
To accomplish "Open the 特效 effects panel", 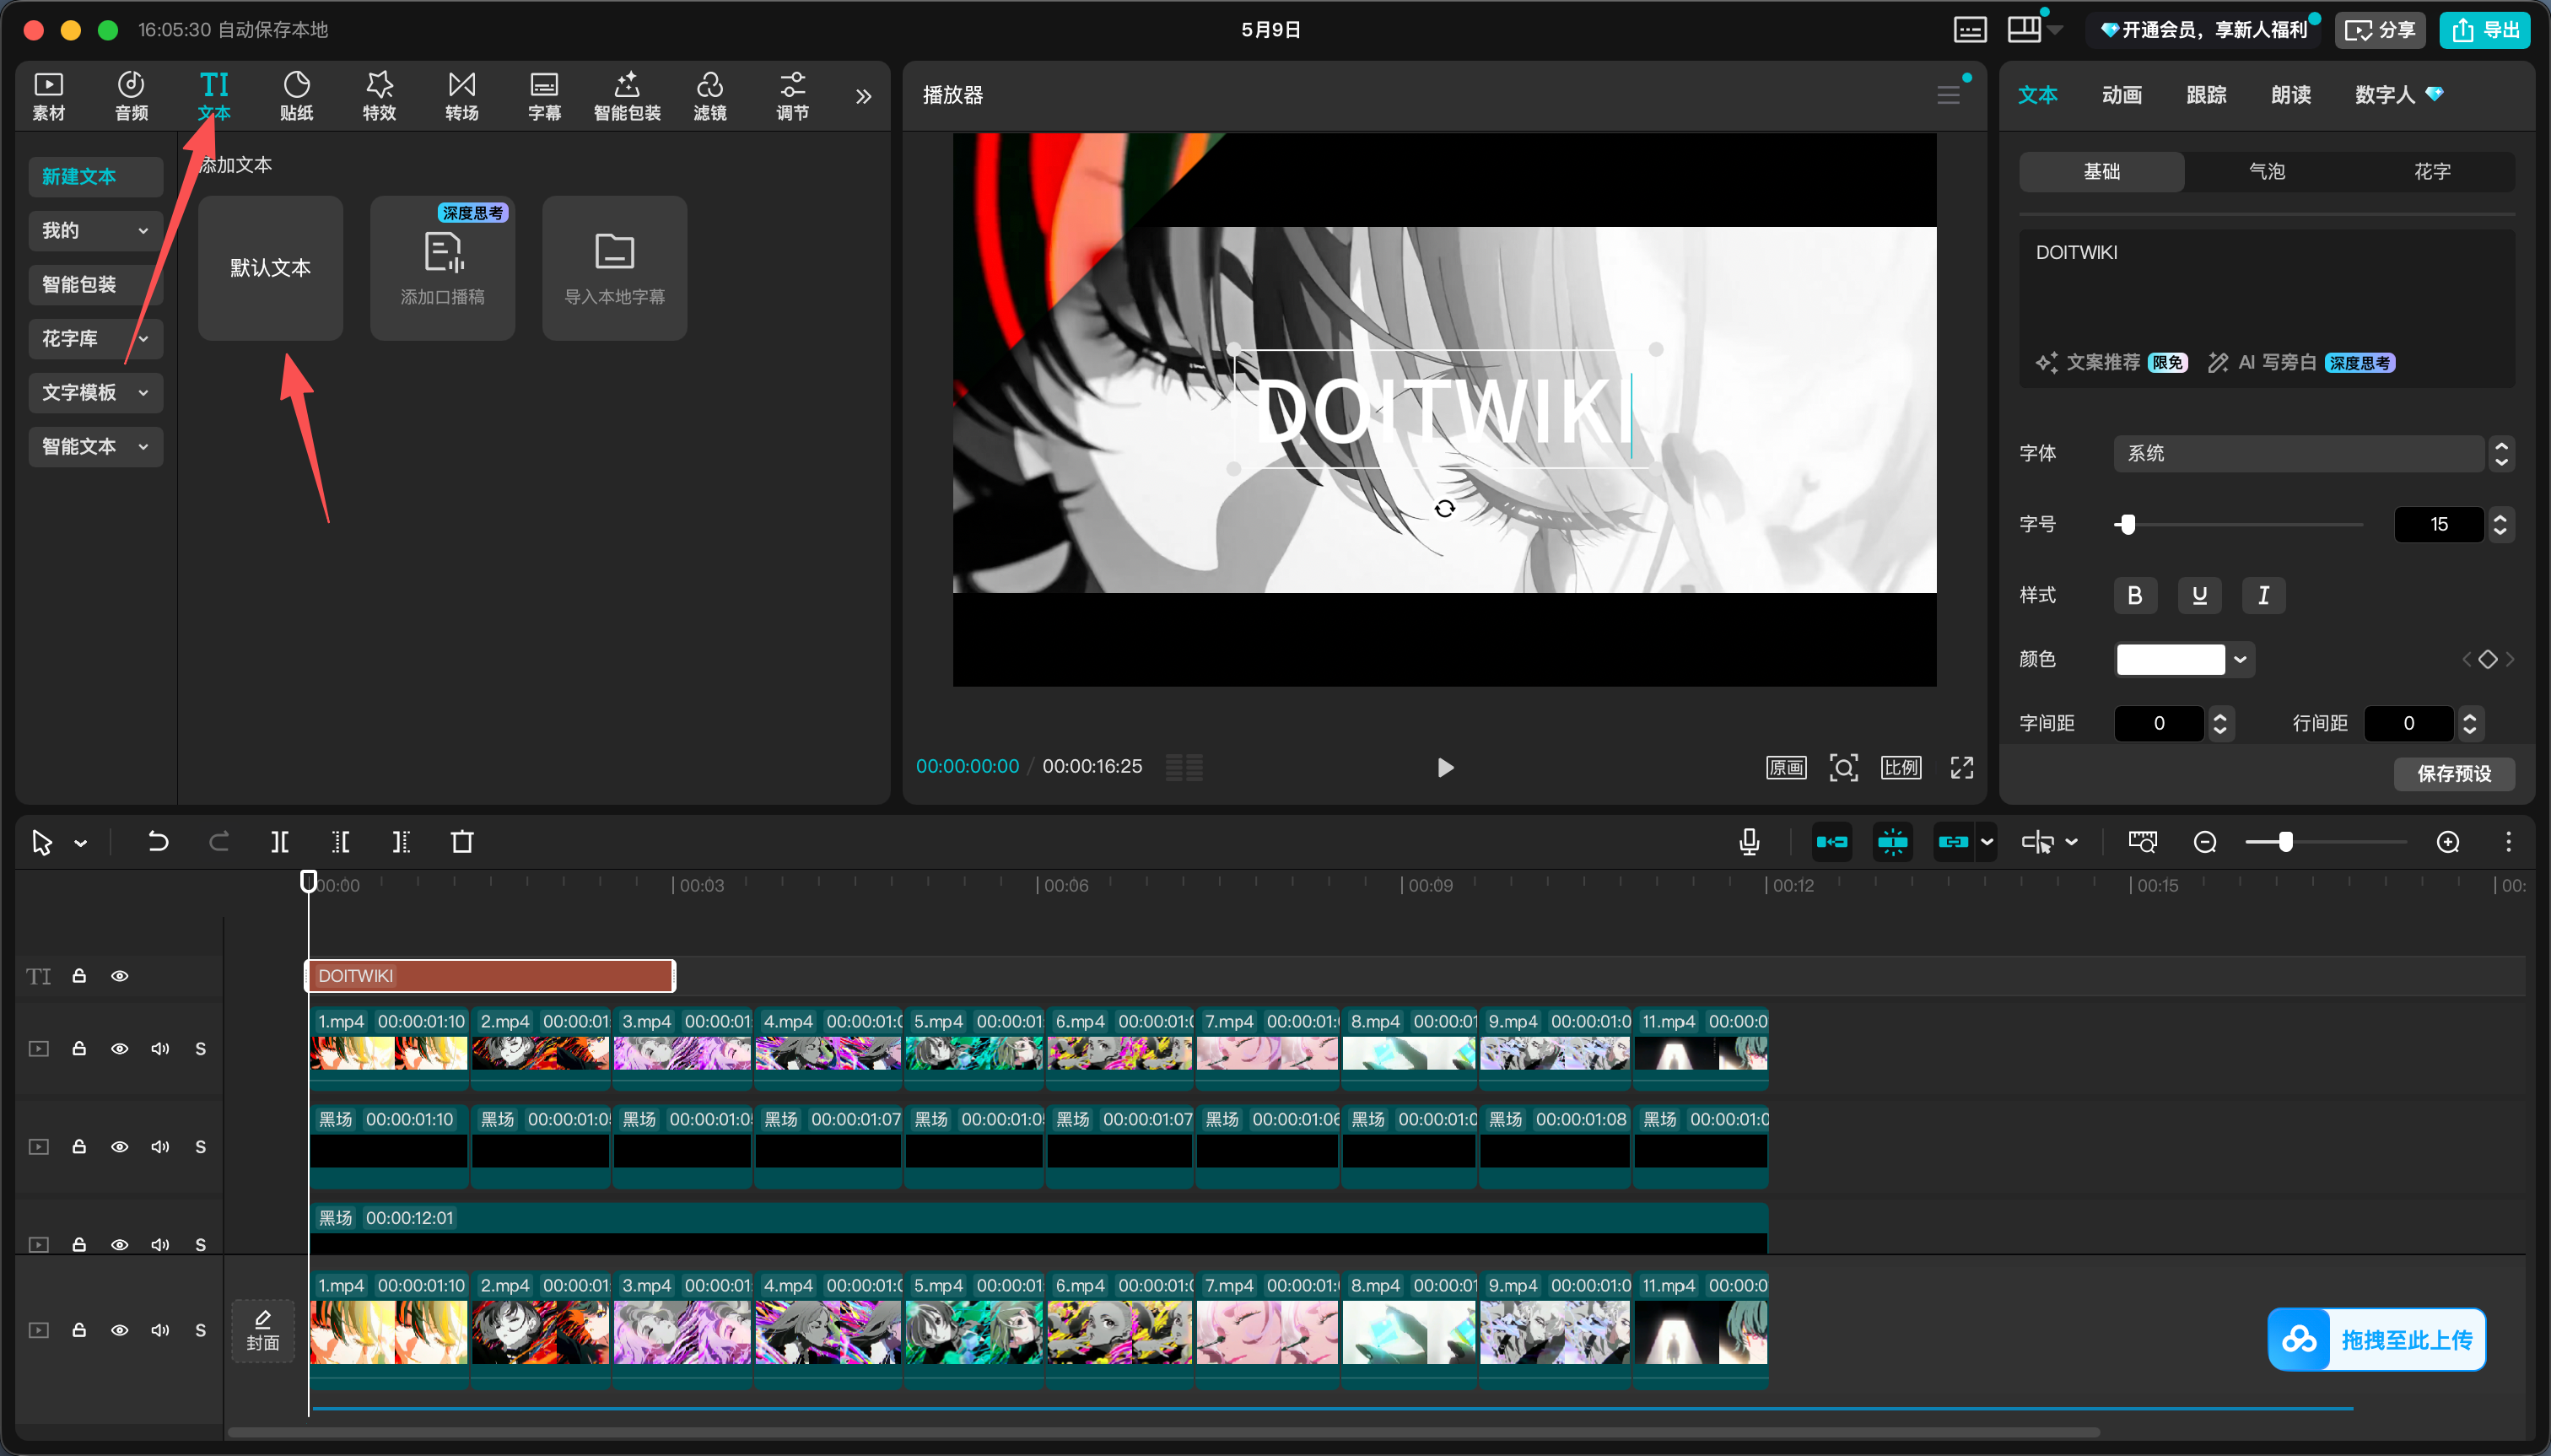I will 379,96.
